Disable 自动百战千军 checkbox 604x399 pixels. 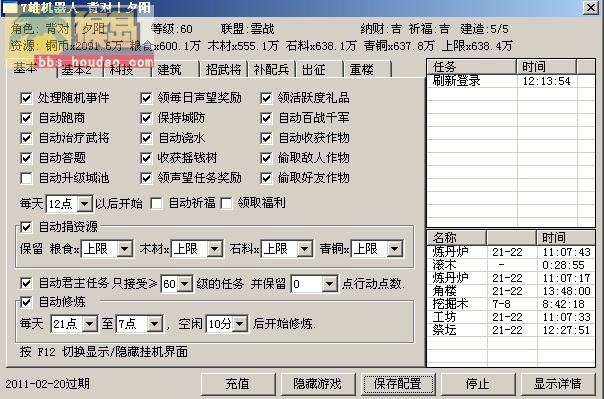point(266,118)
